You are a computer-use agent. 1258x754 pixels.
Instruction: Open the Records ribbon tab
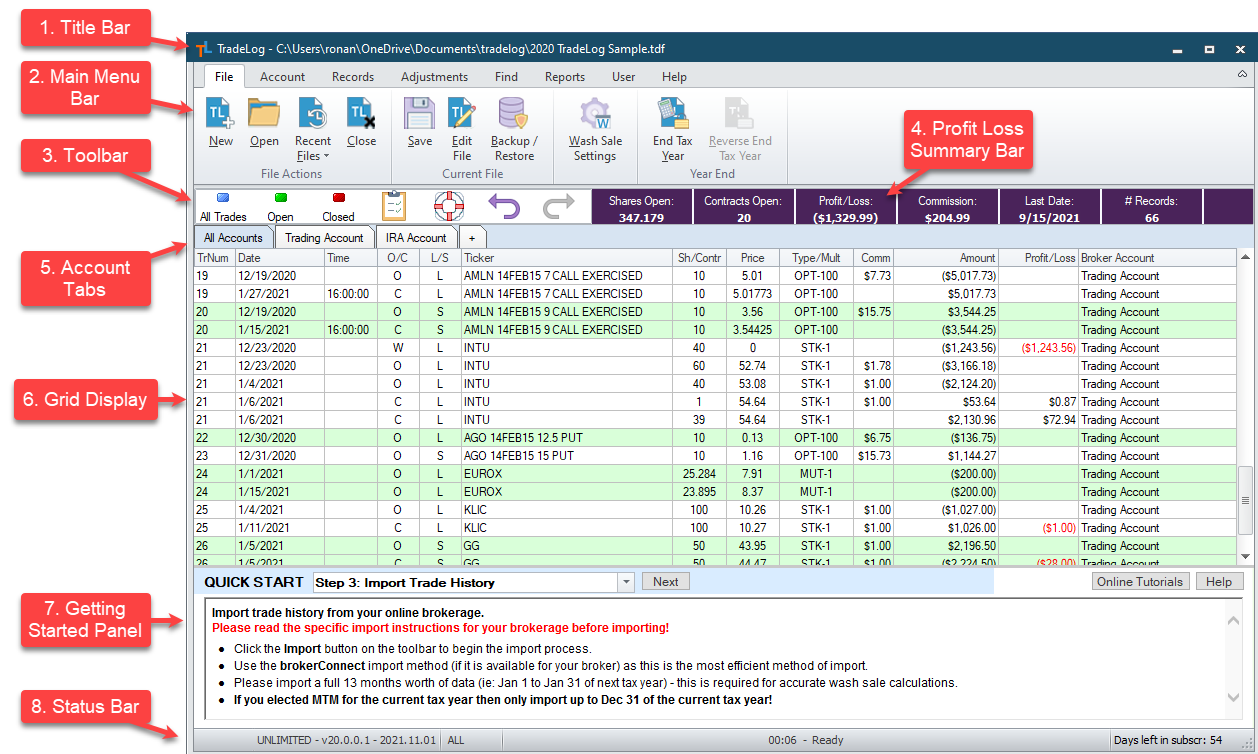tap(353, 77)
